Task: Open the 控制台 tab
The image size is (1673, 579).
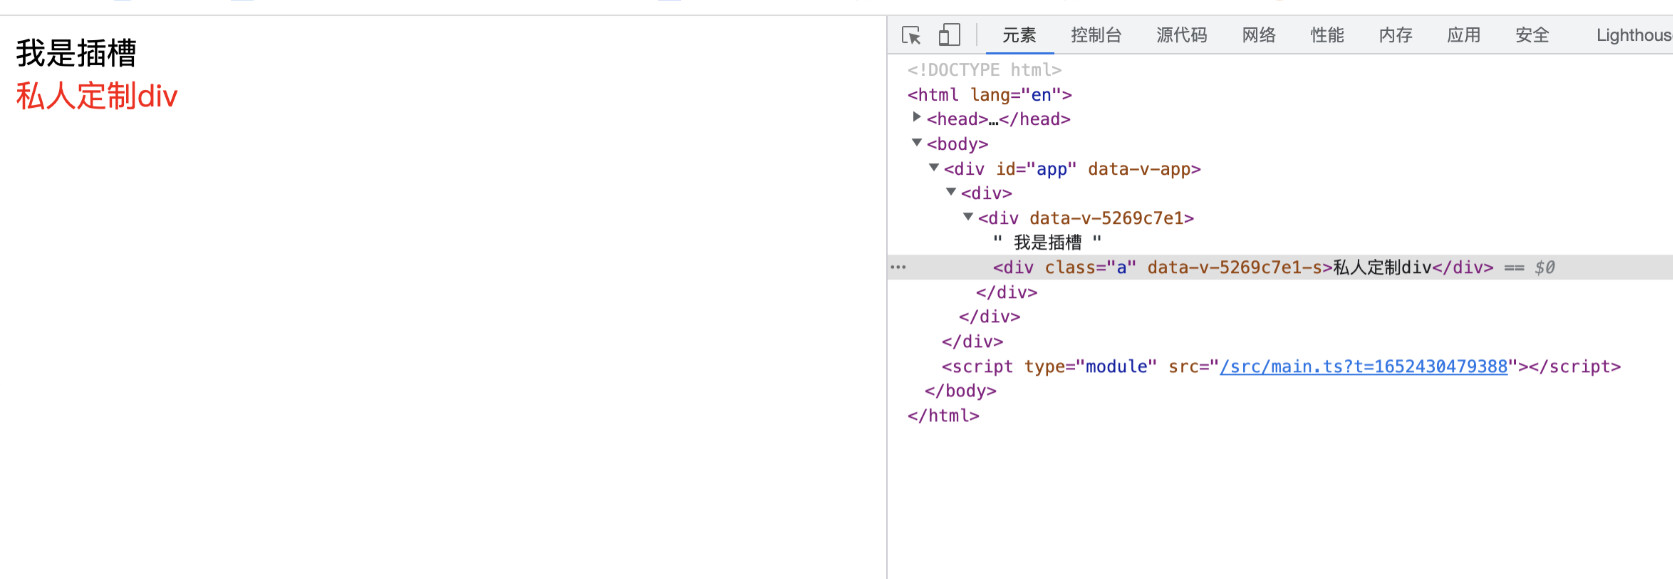Action: coord(1096,35)
